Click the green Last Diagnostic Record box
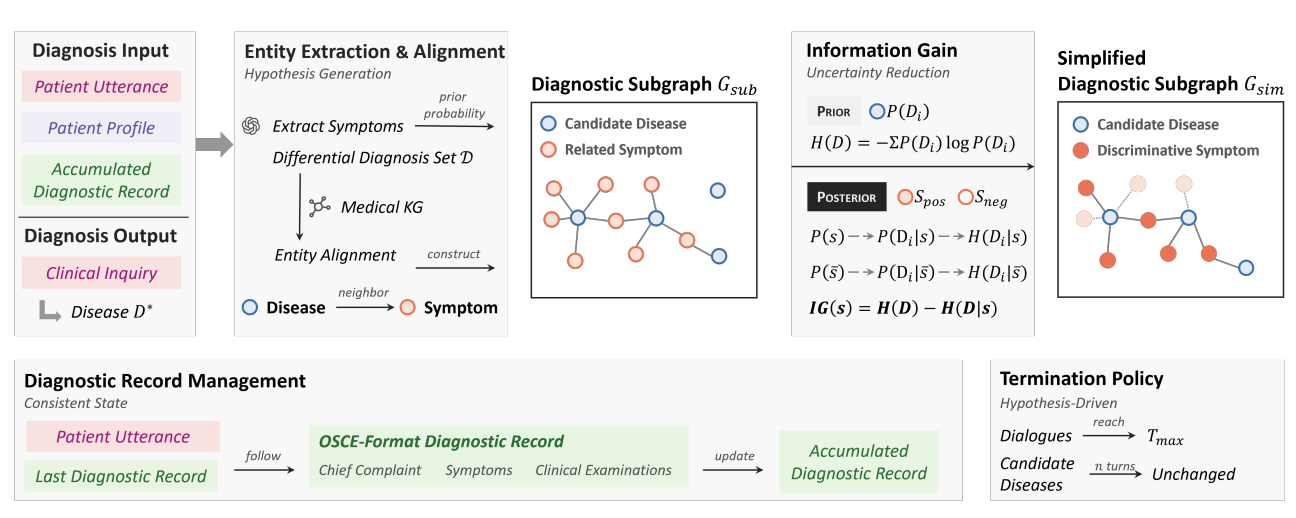This screenshot has width=1296, height=518. click(122, 476)
